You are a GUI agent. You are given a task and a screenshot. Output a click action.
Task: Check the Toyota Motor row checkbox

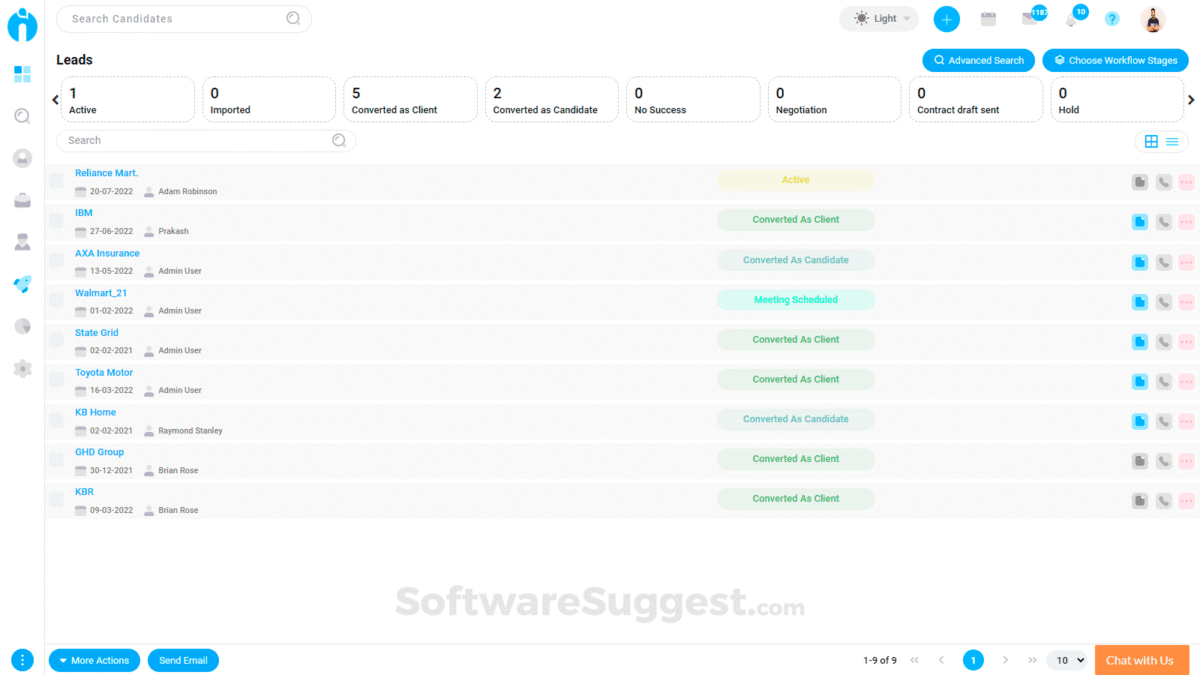coord(56,381)
